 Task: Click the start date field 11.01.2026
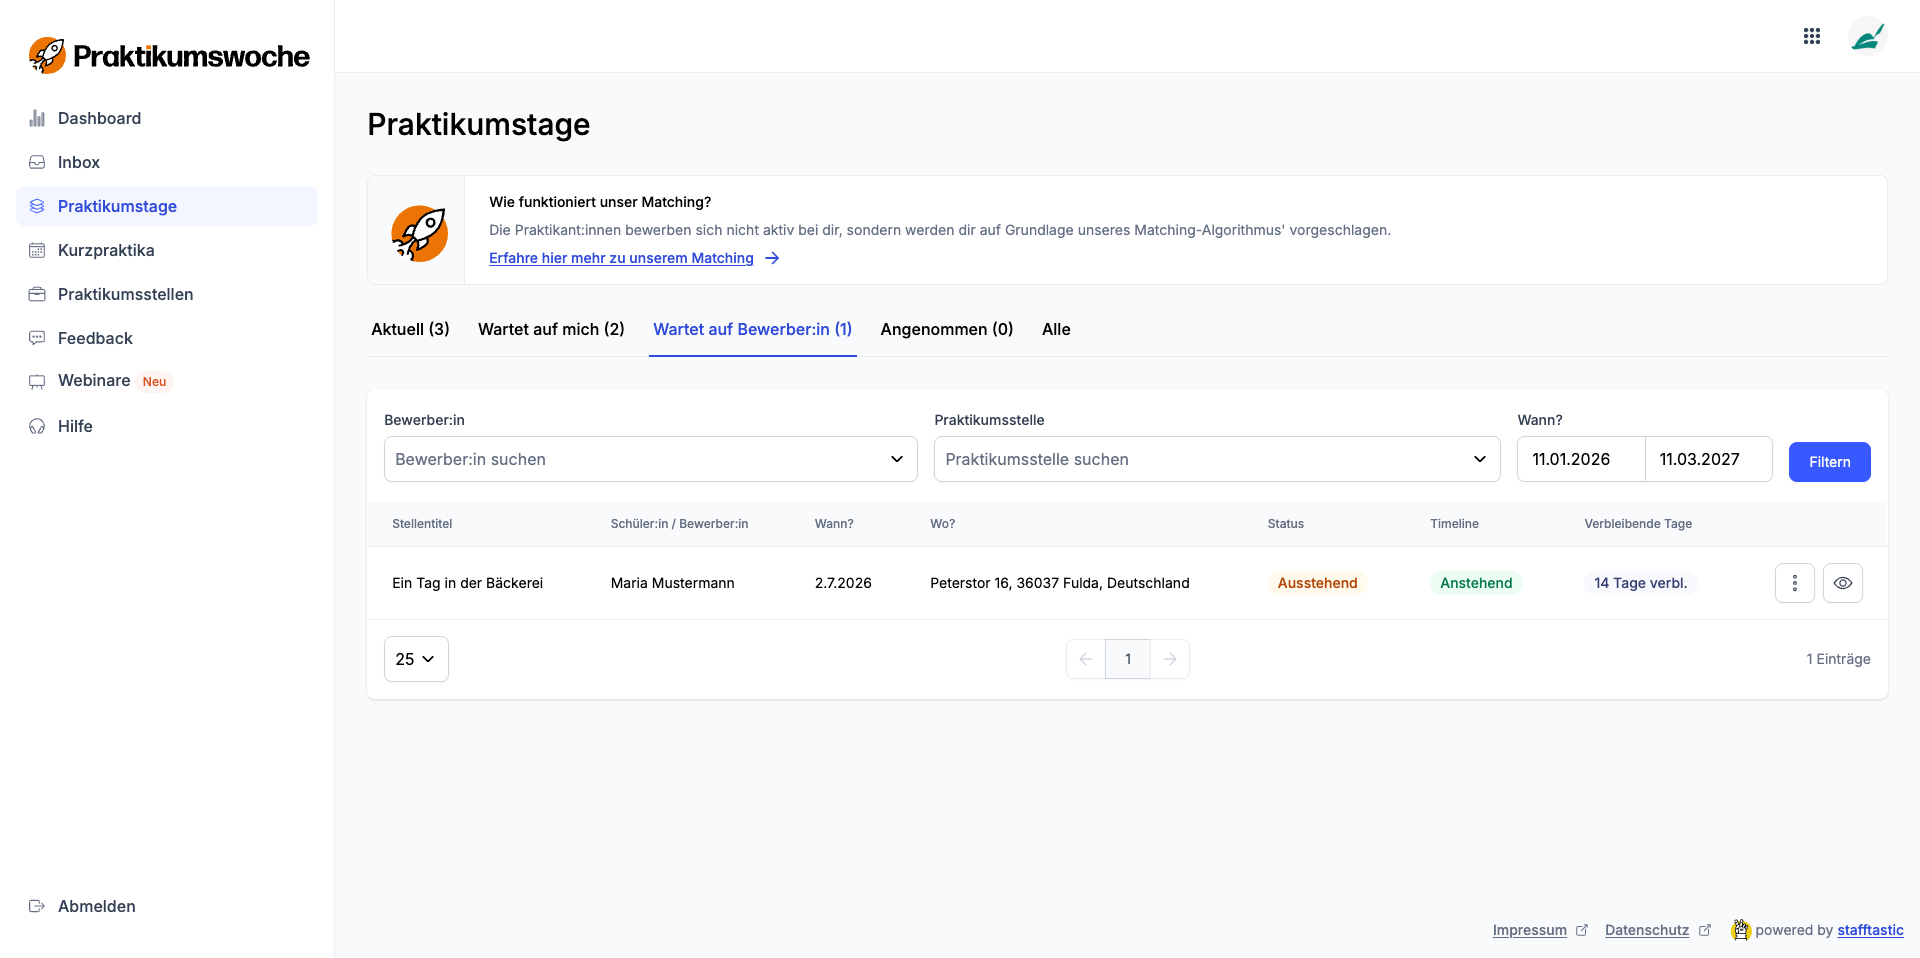click(x=1580, y=459)
